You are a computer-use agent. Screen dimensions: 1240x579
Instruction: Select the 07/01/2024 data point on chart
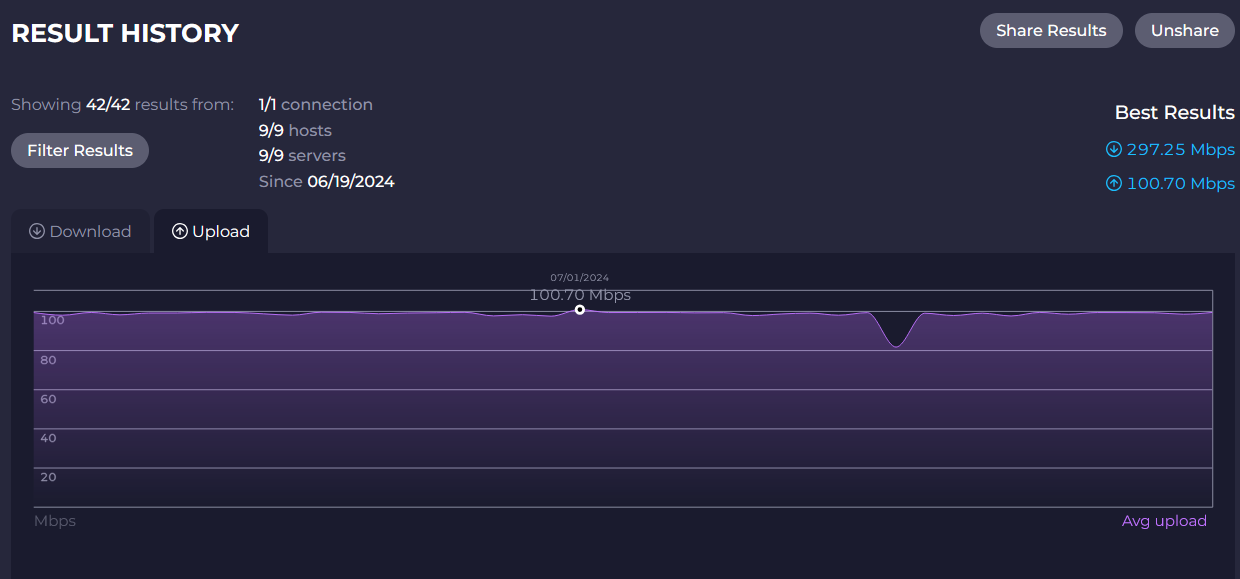tap(580, 310)
